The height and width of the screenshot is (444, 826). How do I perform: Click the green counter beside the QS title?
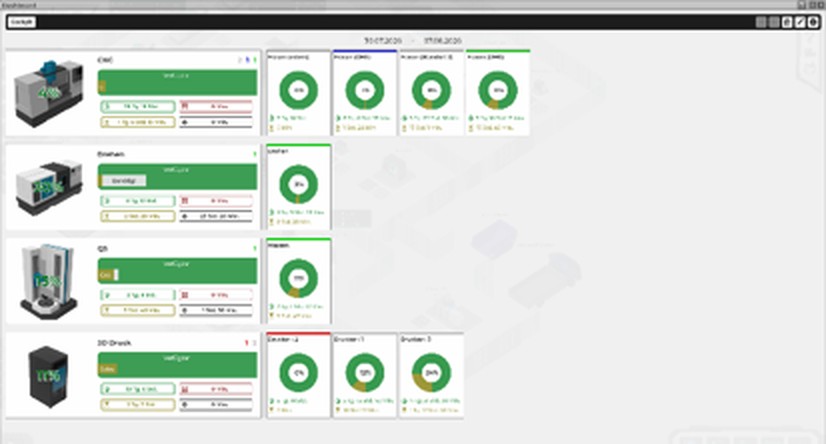coord(255,249)
